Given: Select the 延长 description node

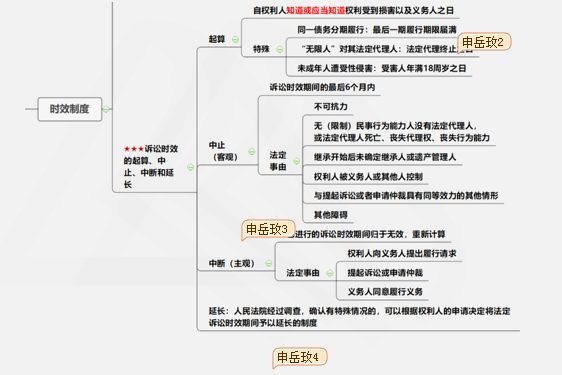Looking at the screenshot, I should pyautogui.click(x=359, y=317).
